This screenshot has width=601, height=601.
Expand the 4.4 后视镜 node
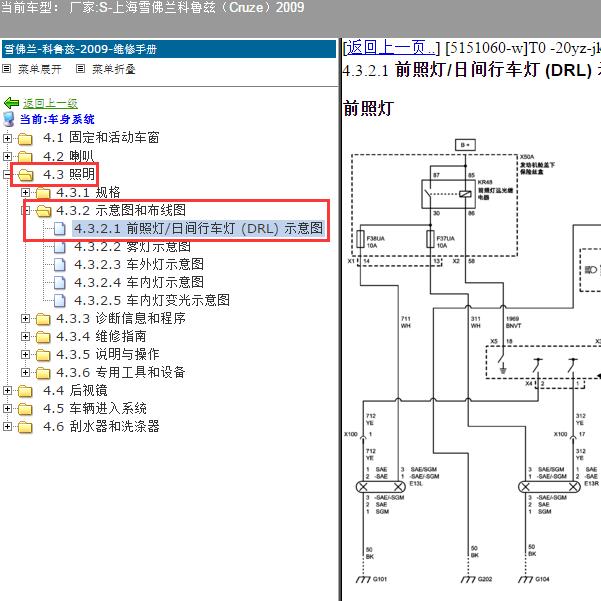(x=7, y=391)
